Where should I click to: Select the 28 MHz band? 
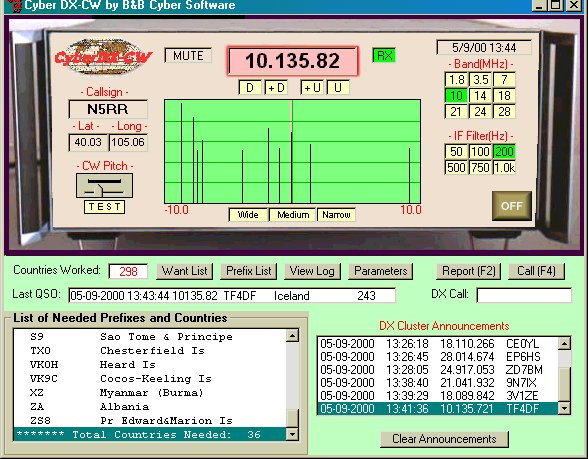[504, 112]
